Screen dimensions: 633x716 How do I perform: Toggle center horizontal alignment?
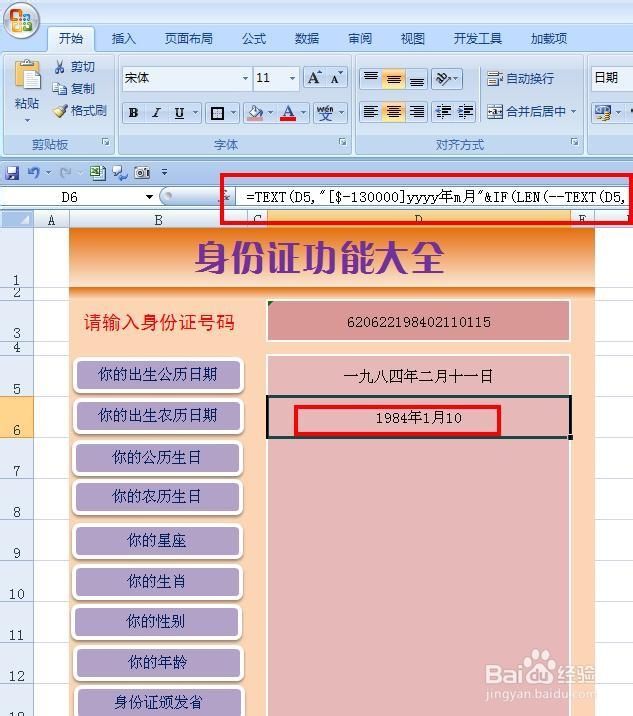393,112
